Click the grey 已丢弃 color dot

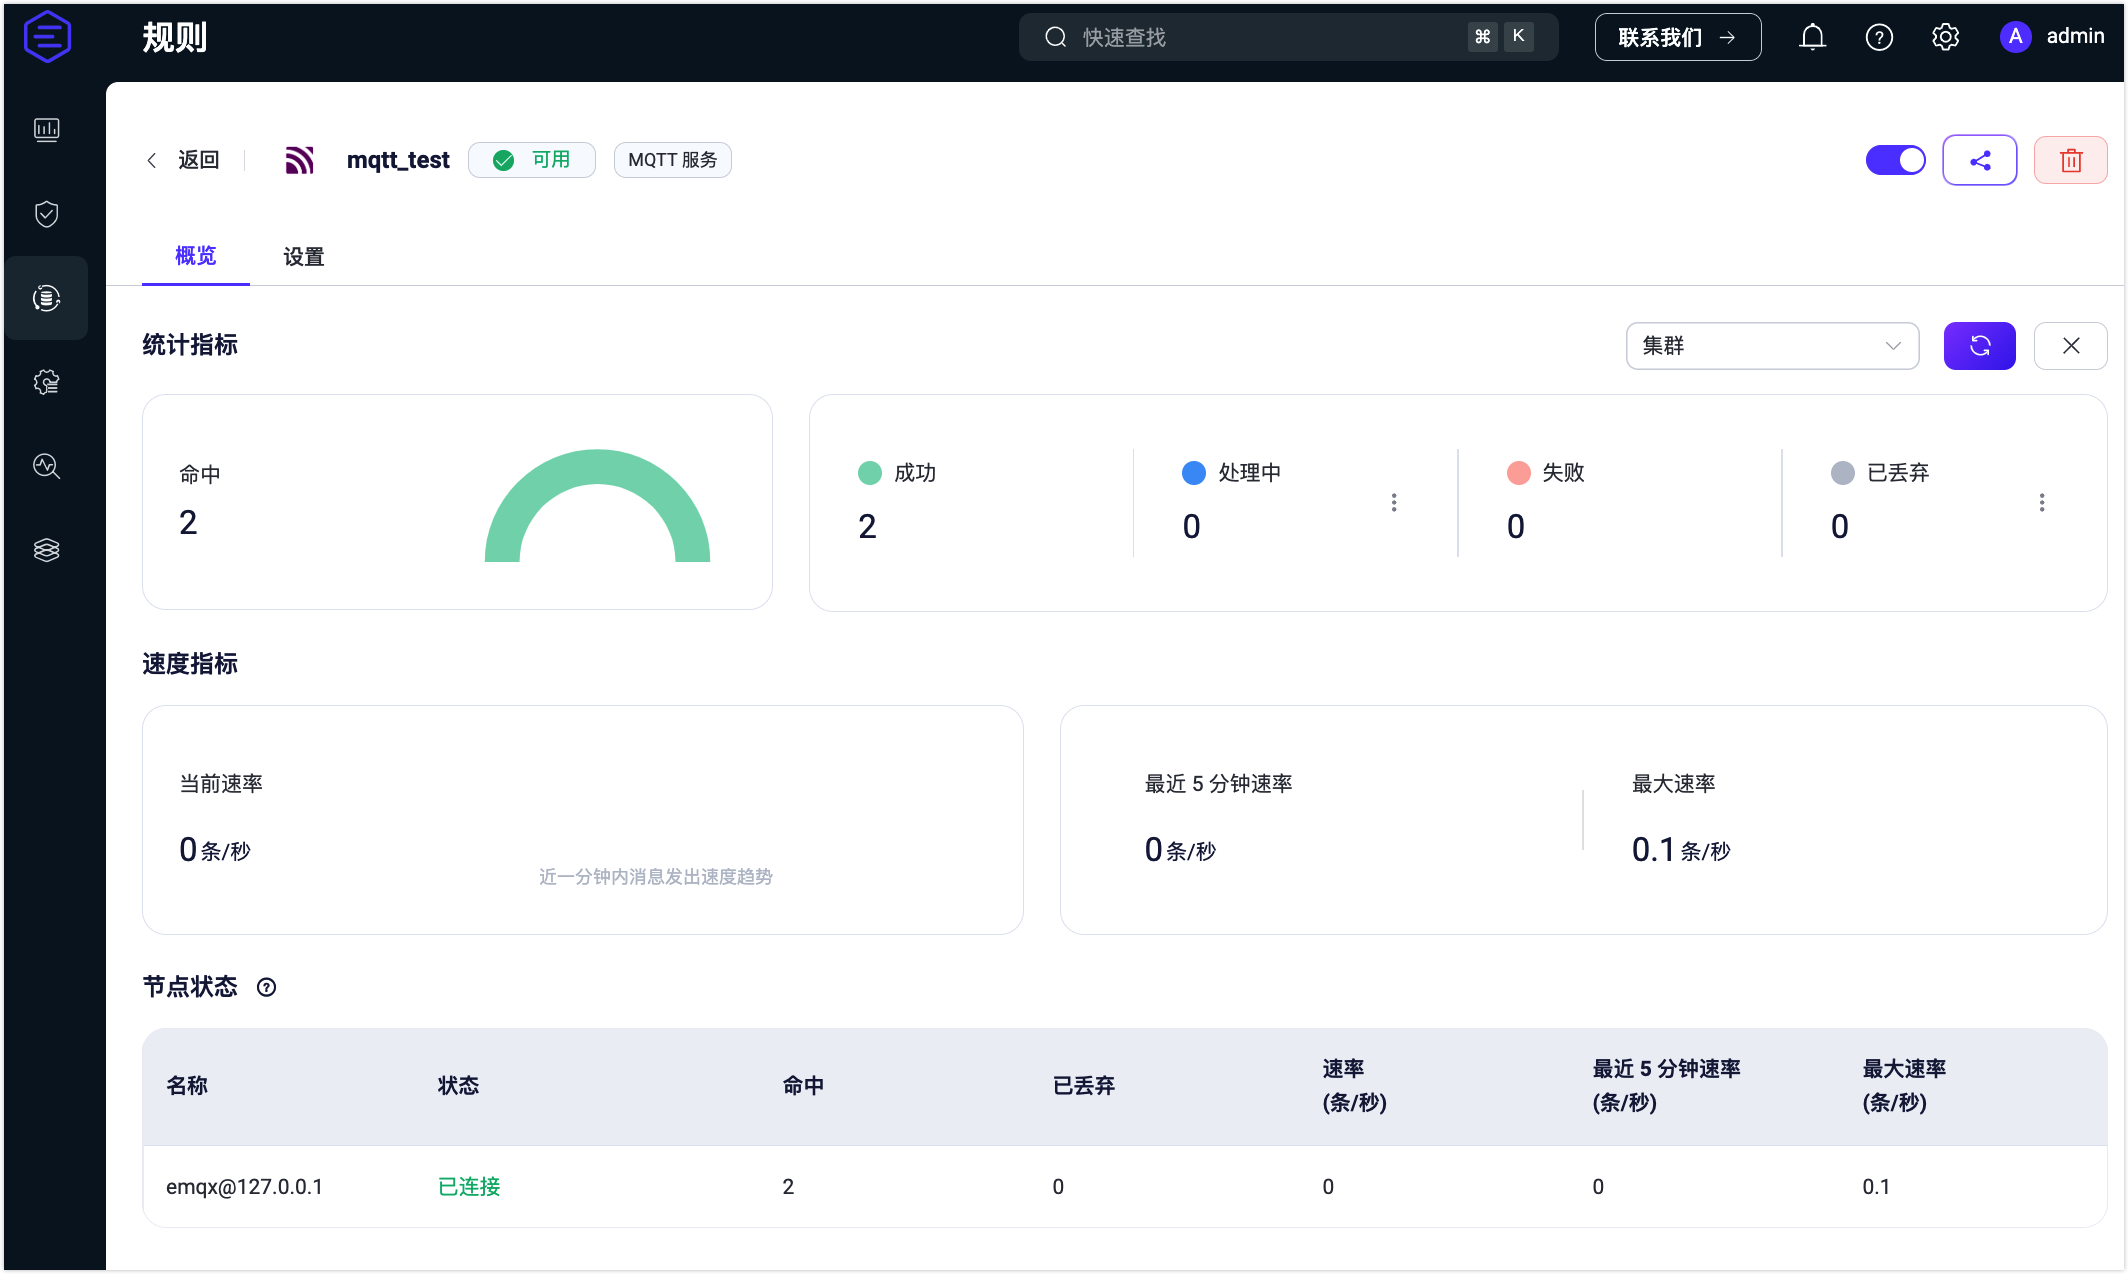click(x=1843, y=473)
